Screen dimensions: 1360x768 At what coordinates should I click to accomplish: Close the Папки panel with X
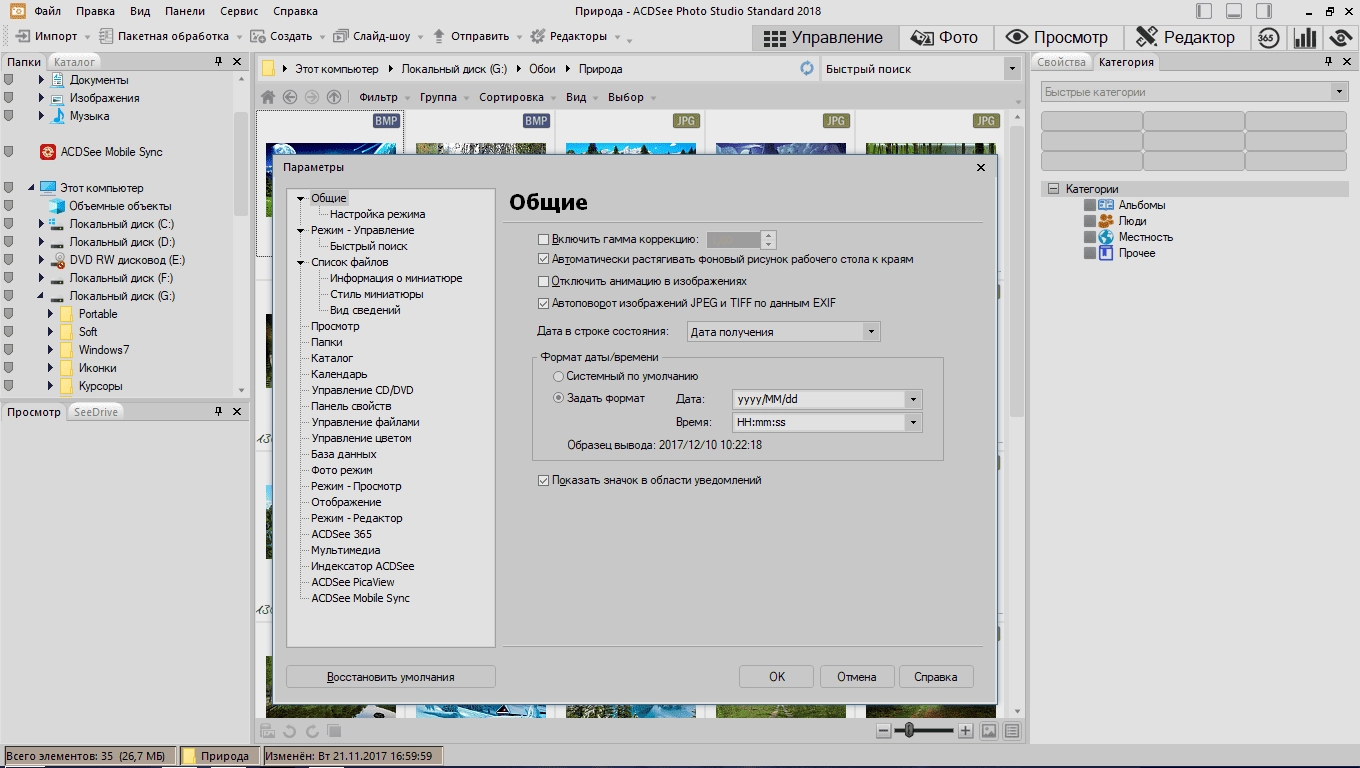pyautogui.click(x=237, y=62)
